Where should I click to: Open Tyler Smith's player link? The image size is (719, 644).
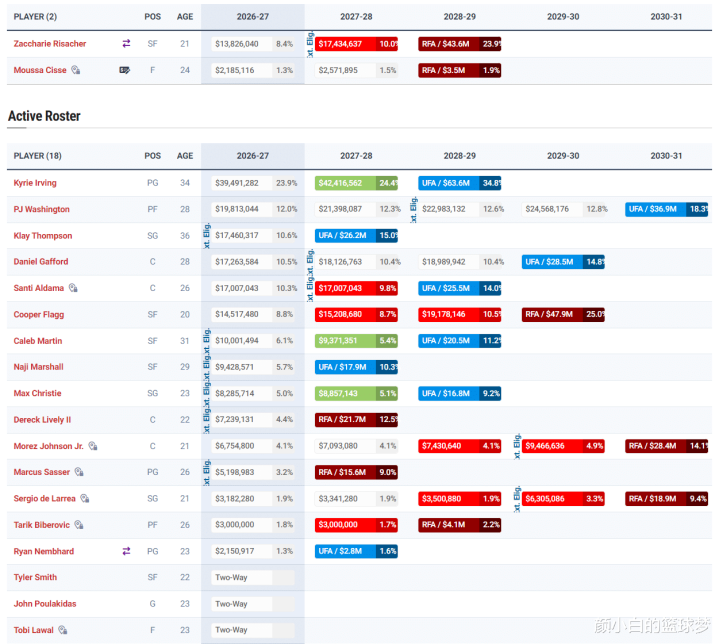point(35,577)
